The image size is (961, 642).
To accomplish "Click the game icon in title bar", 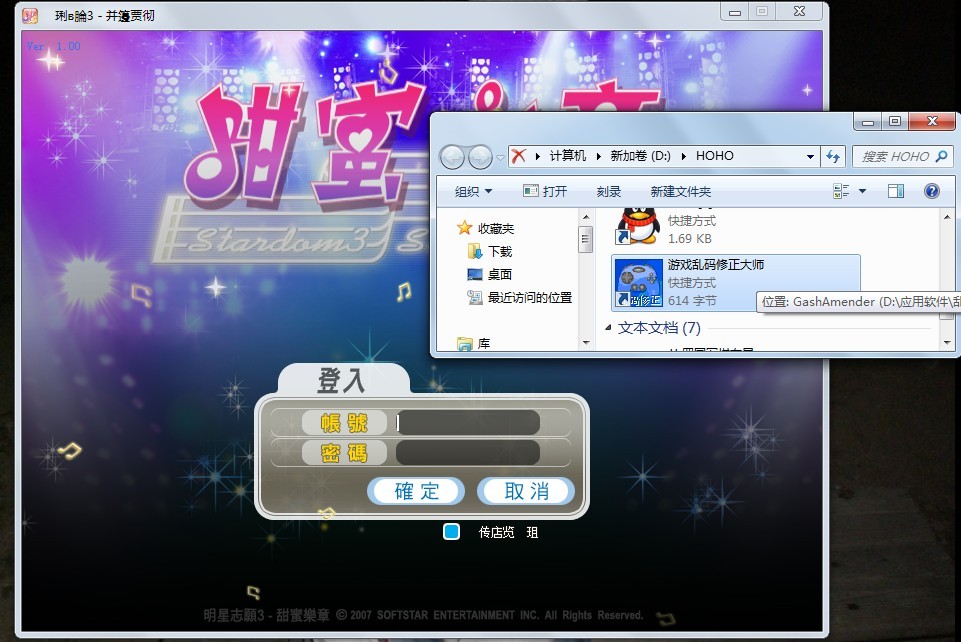I will pos(31,15).
